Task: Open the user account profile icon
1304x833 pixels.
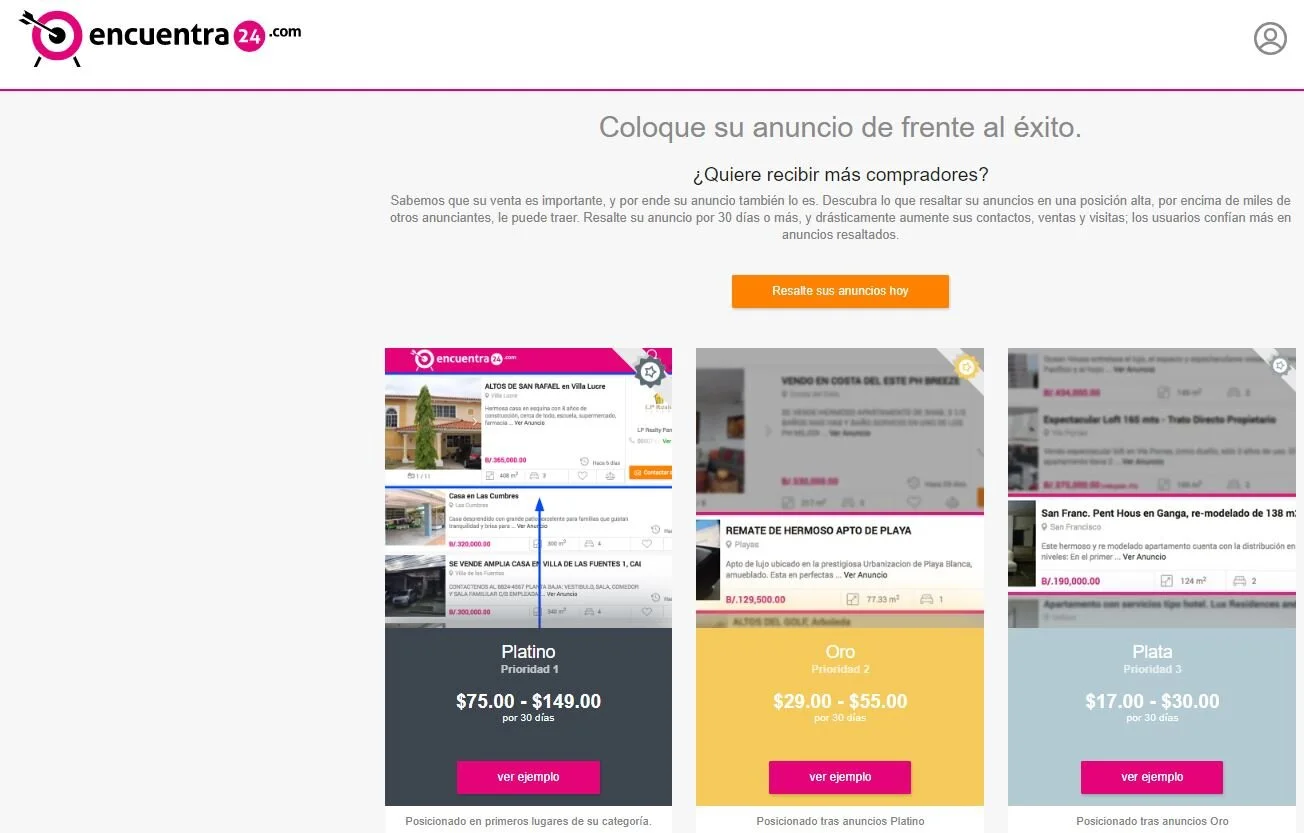Action: (x=1270, y=39)
